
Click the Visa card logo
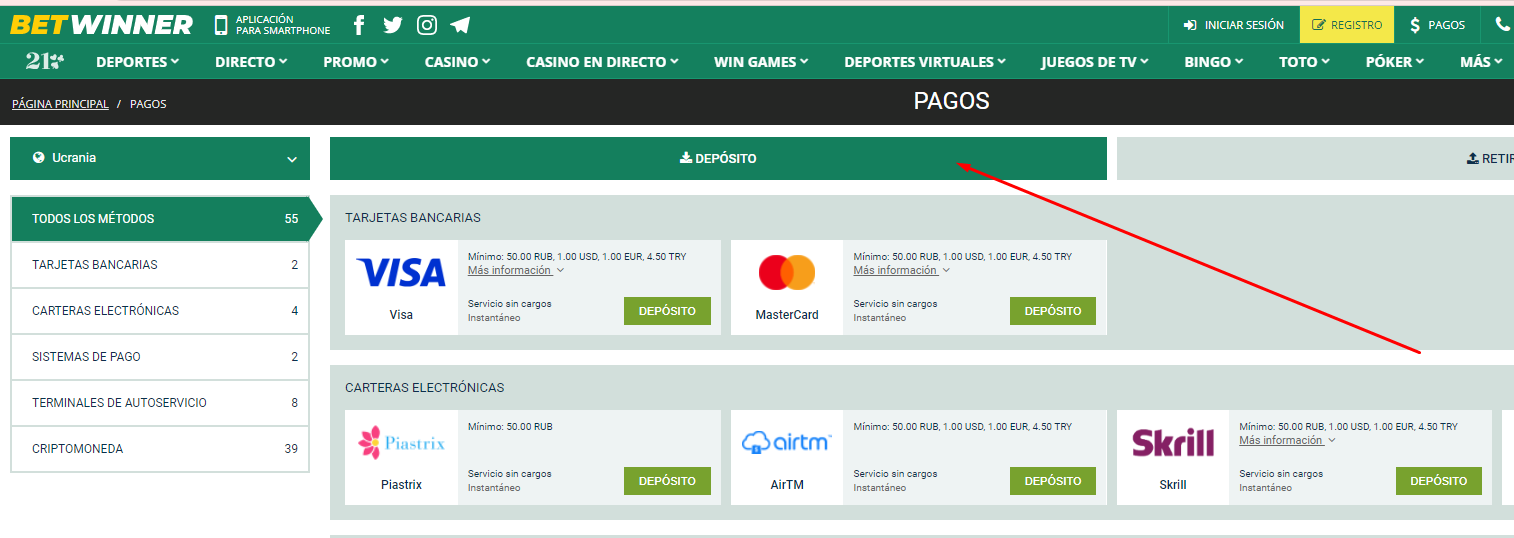coord(401,272)
